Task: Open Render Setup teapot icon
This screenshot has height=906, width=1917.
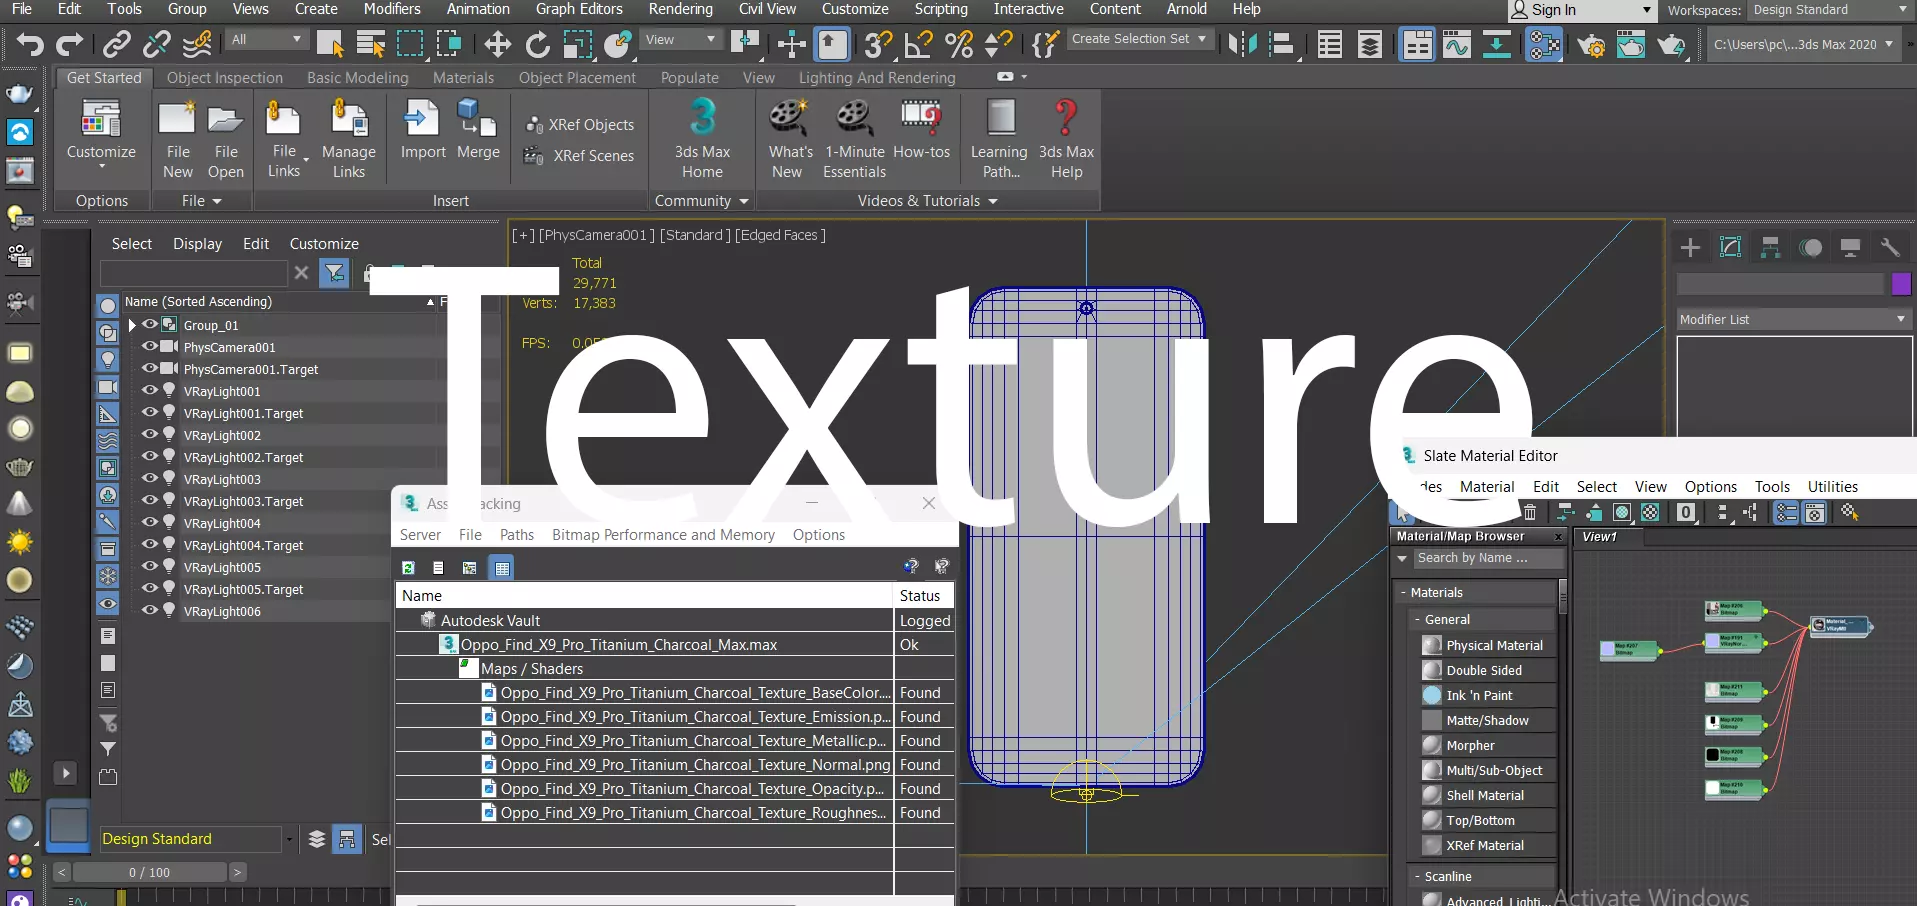Action: (1590, 45)
